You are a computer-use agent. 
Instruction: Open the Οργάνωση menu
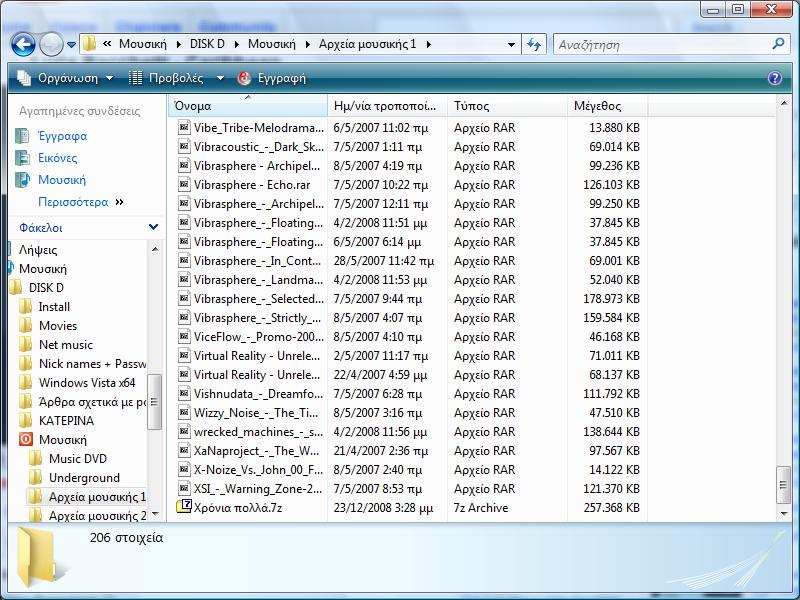pos(64,78)
